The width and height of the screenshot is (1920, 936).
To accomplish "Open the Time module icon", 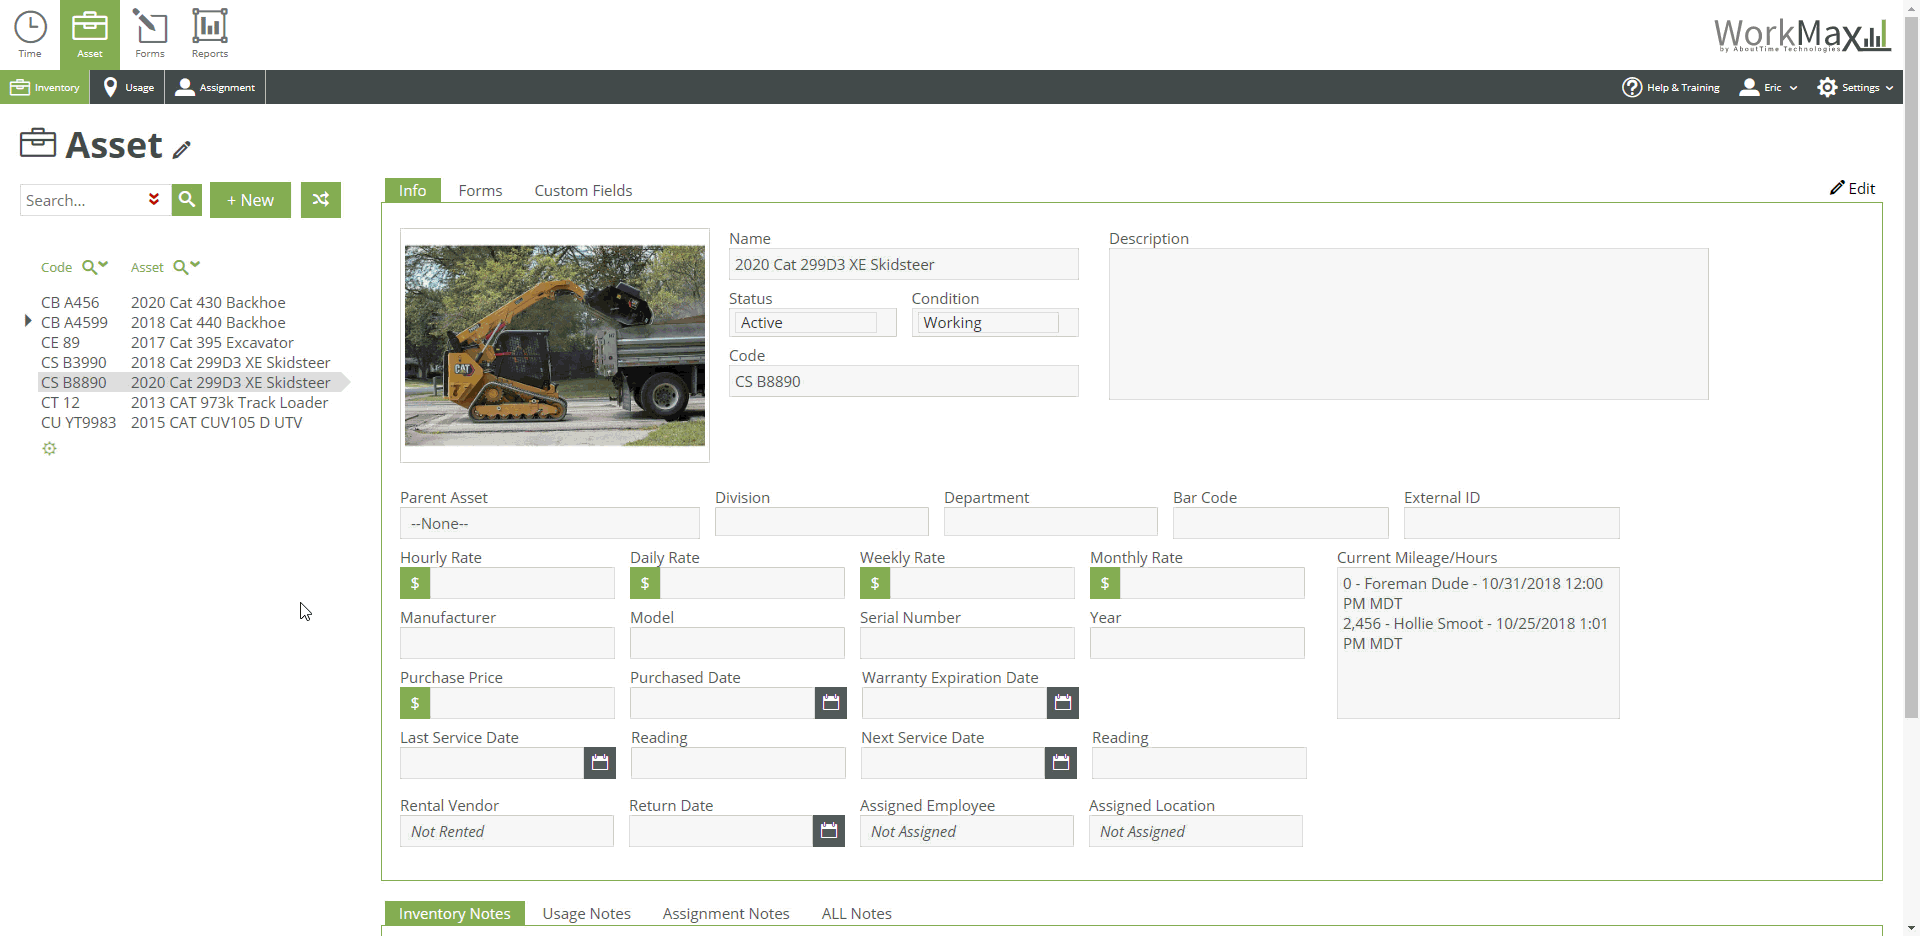I will pos(30,35).
